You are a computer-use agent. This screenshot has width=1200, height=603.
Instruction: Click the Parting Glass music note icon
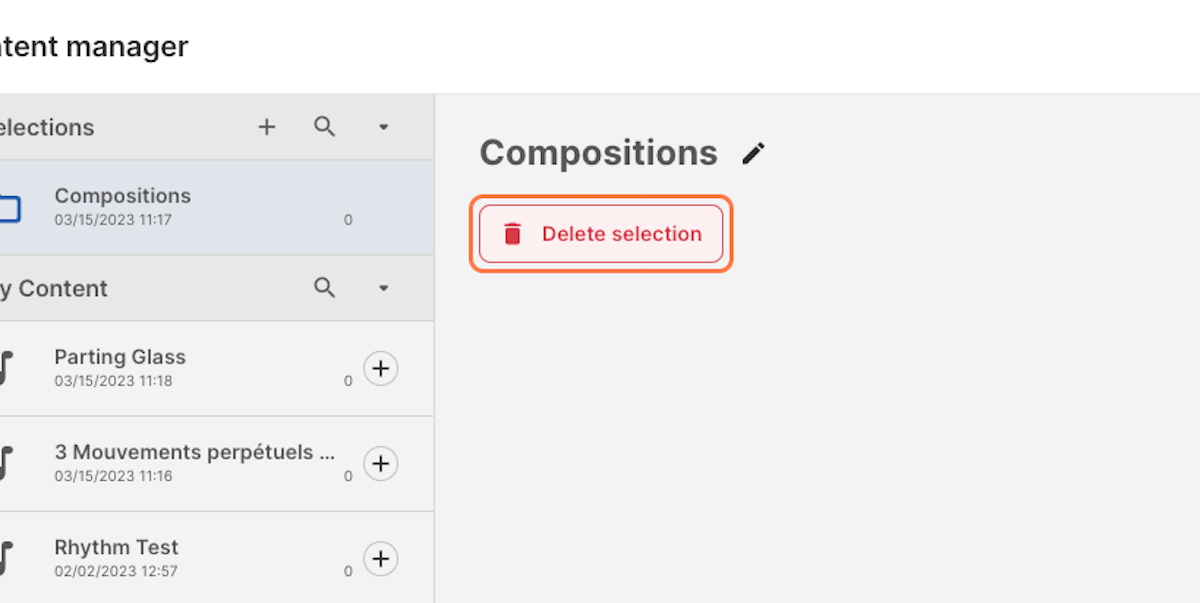pyautogui.click(x=6, y=369)
